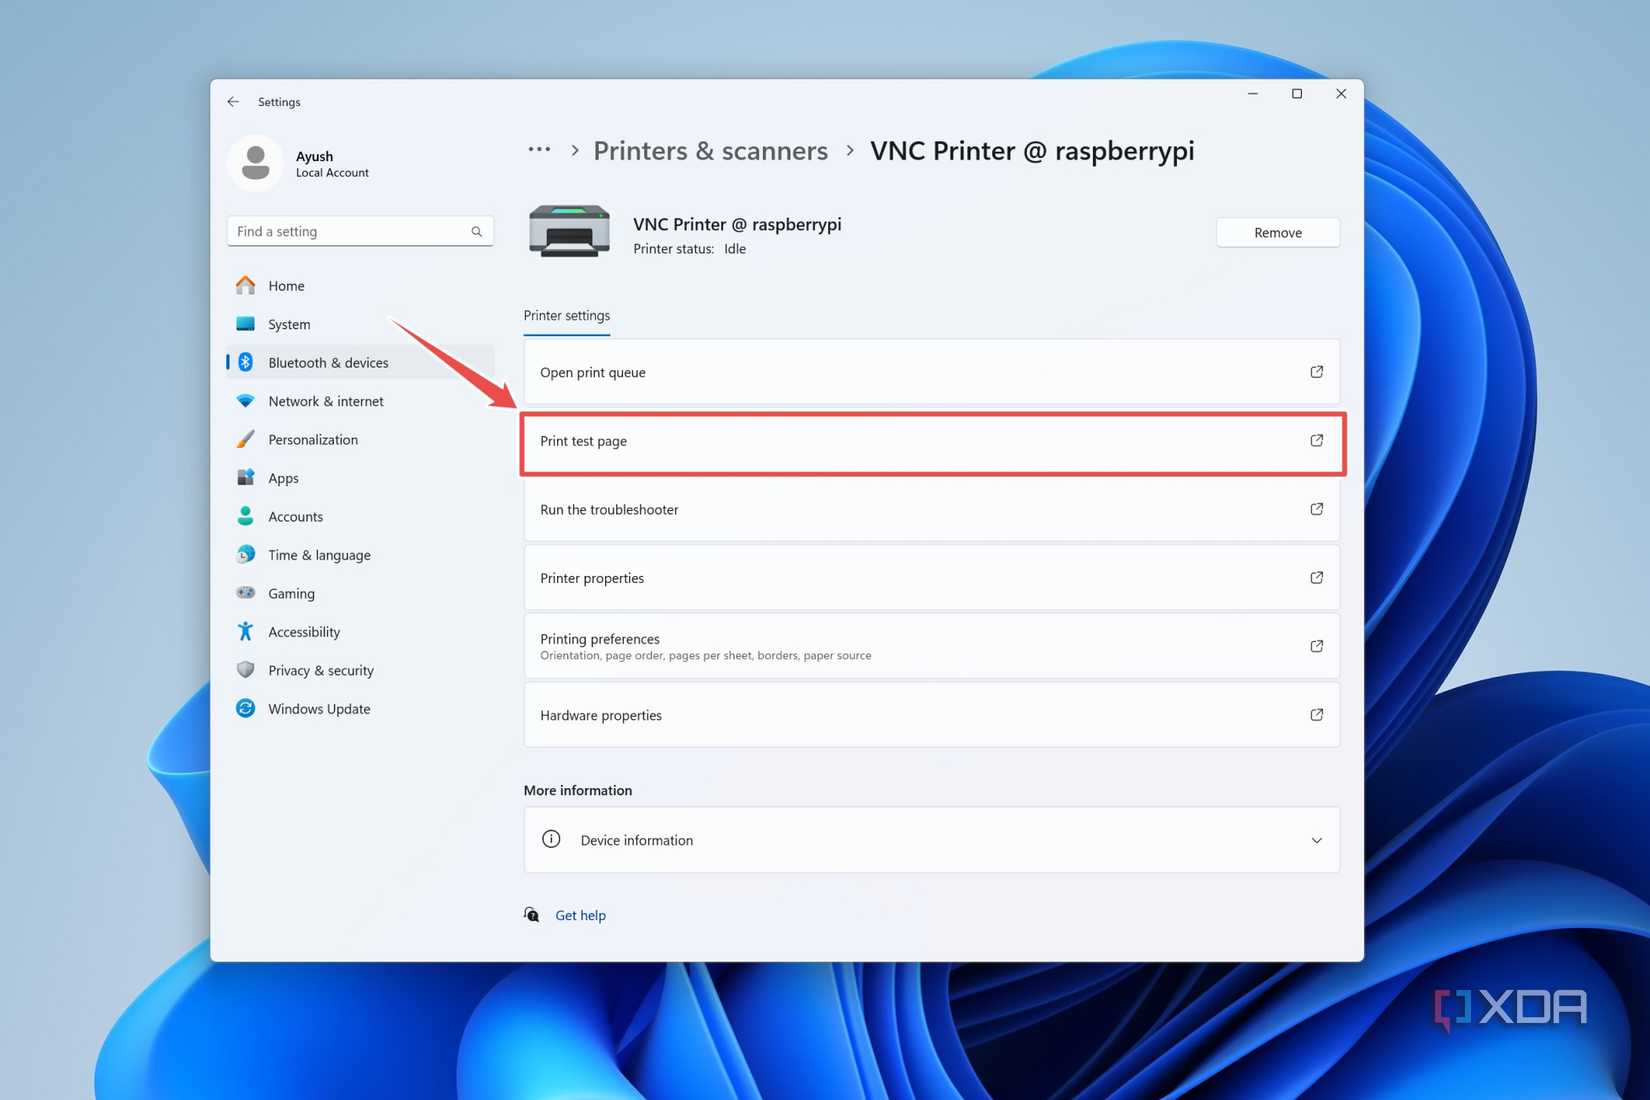Click external-link icon on Run the troubleshooter

[1317, 509]
